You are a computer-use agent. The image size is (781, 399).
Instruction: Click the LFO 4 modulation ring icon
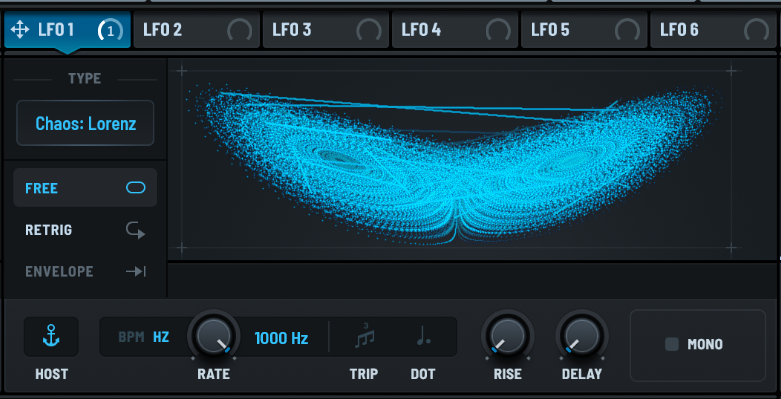tap(498, 31)
